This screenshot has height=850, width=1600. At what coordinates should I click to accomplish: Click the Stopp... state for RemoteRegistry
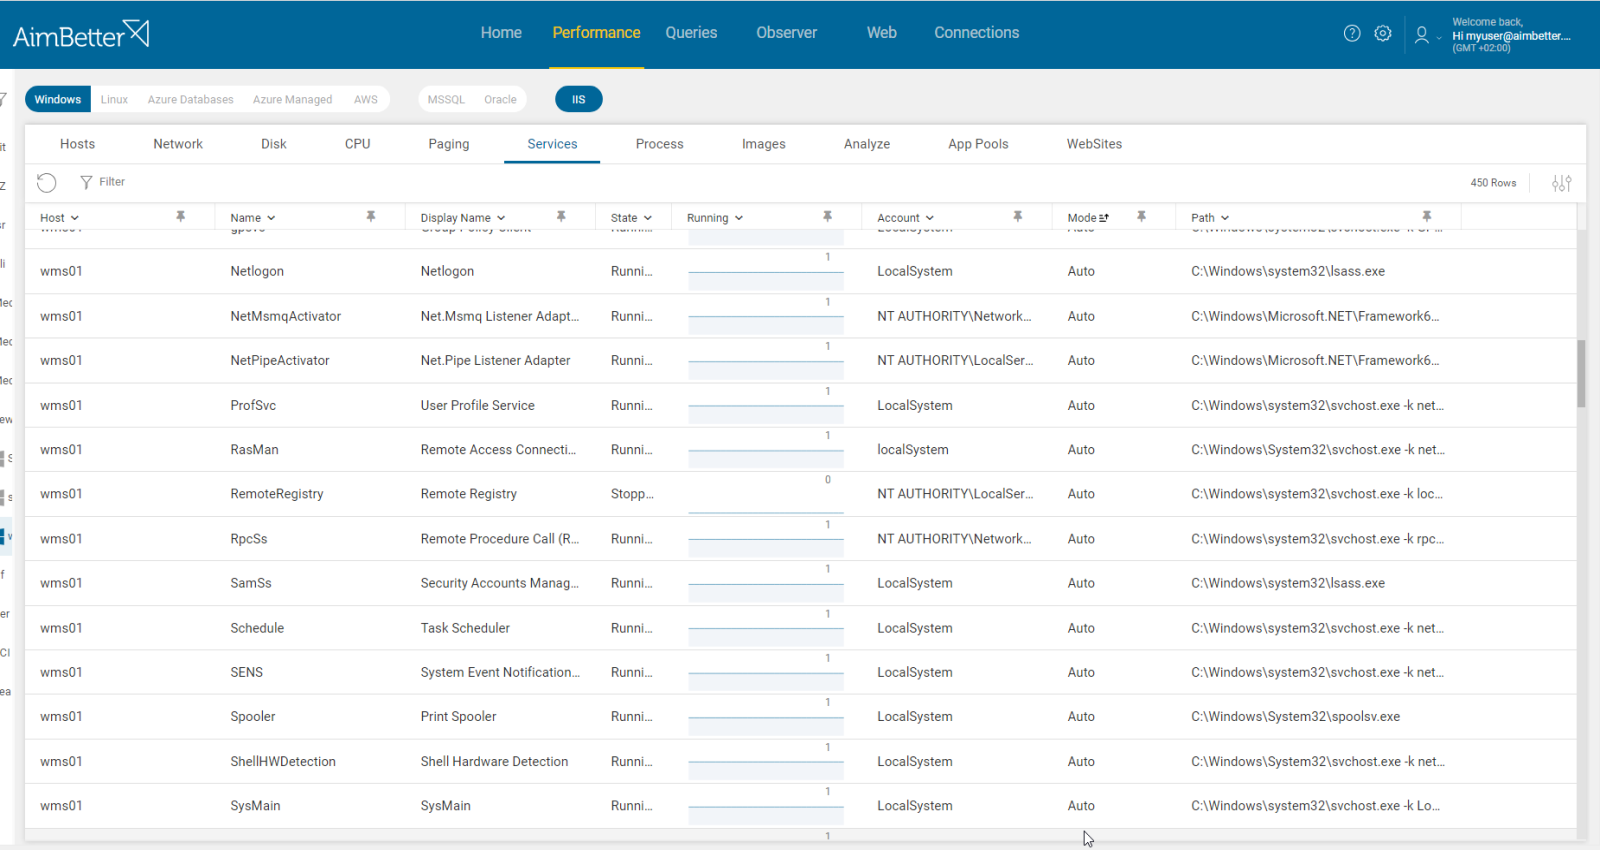coord(632,494)
